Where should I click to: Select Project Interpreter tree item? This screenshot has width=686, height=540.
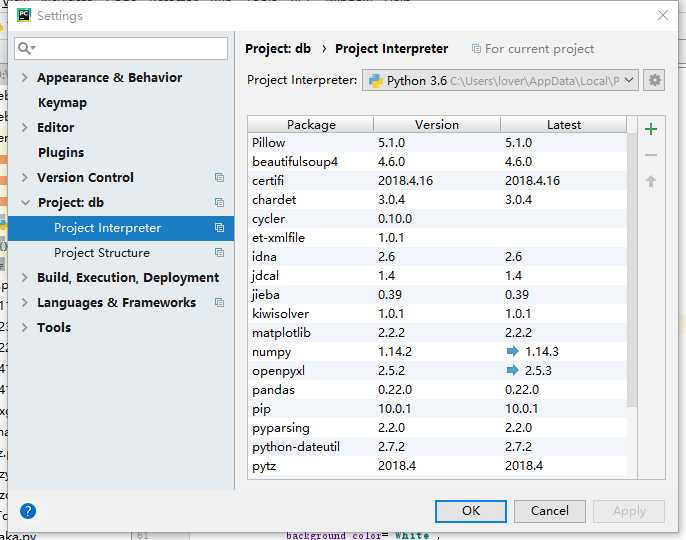[121, 228]
